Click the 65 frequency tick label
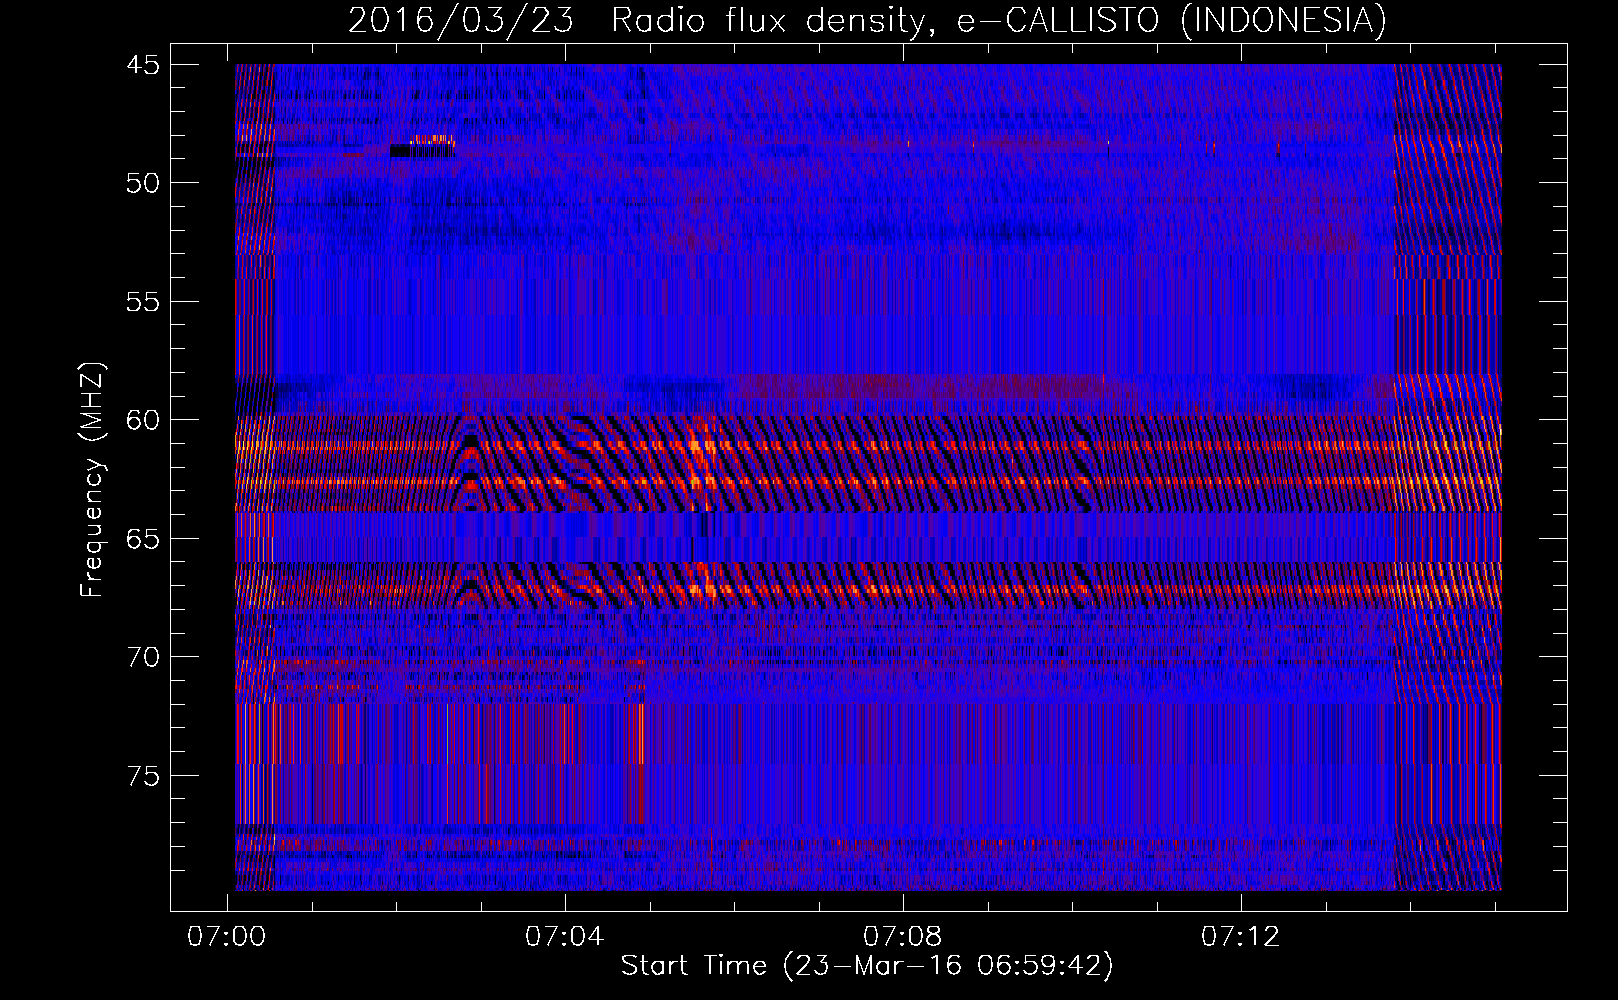Image resolution: width=1618 pixels, height=1000 pixels. coord(143,539)
